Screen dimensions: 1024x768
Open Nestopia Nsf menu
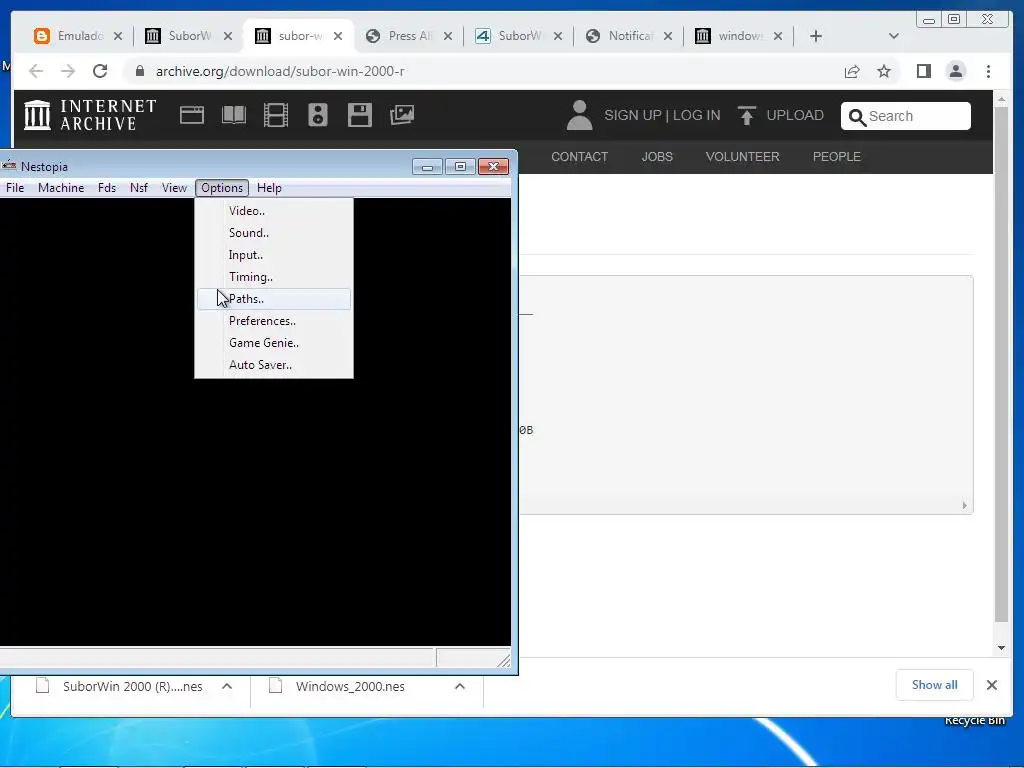tap(138, 188)
